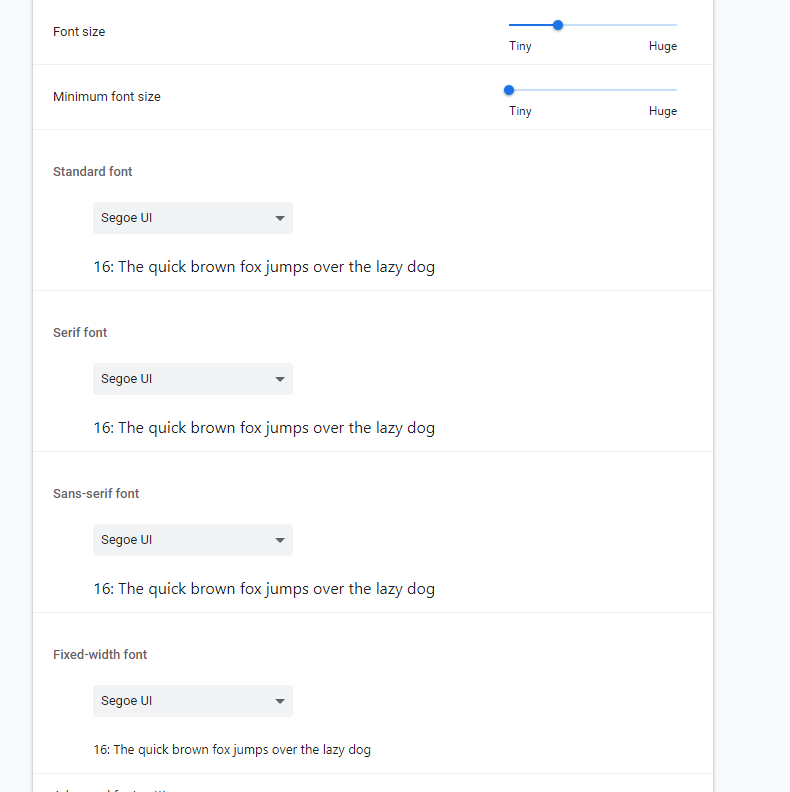Click the "Sans-serif font" section heading
Viewport: 790px width, 792px height.
(96, 494)
